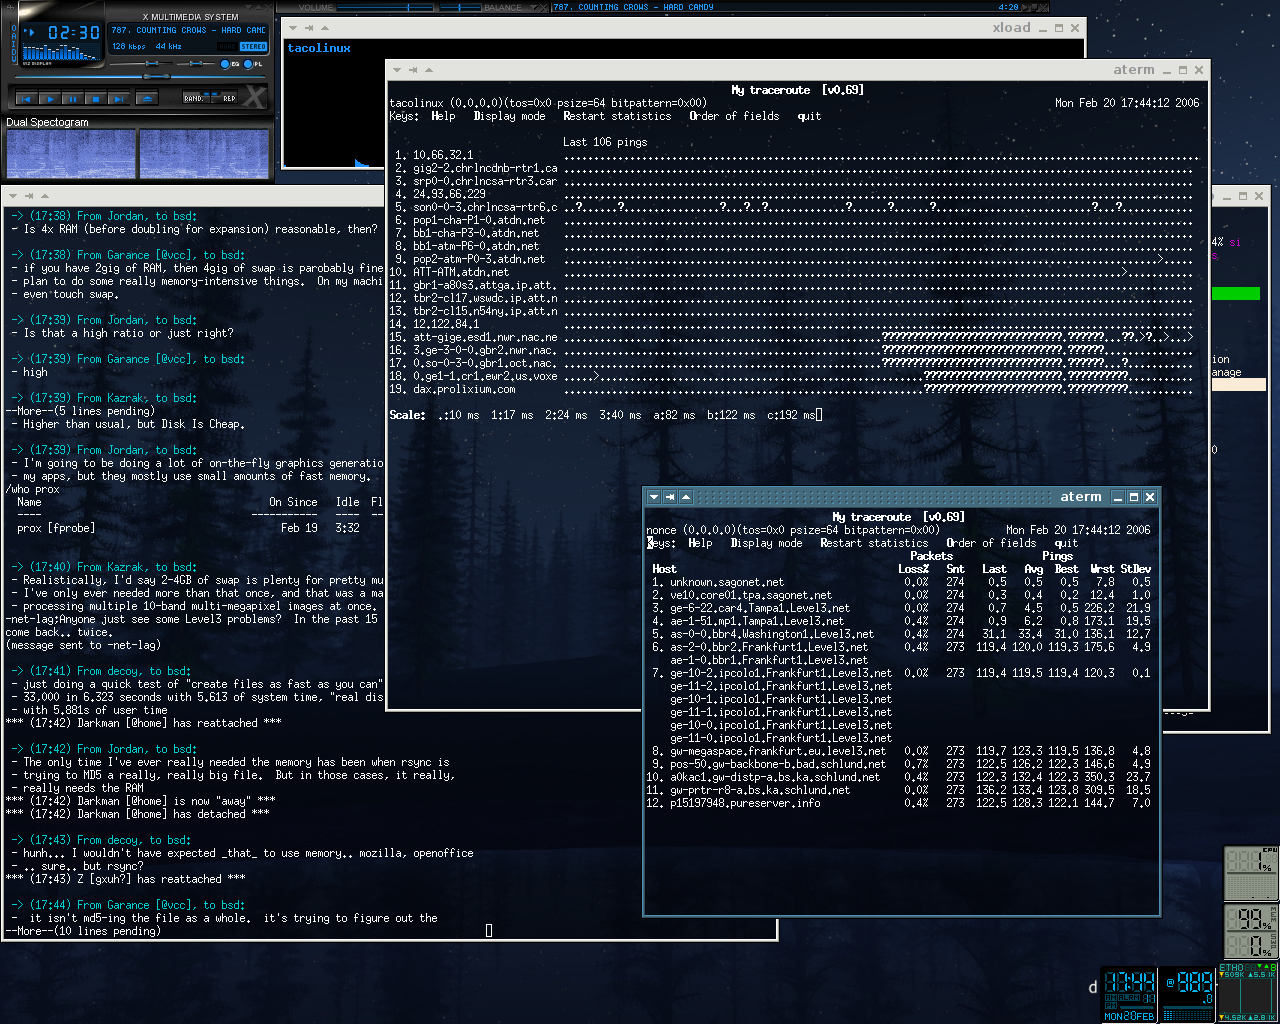
Task: Pause the currently playing song
Action: click(73, 98)
